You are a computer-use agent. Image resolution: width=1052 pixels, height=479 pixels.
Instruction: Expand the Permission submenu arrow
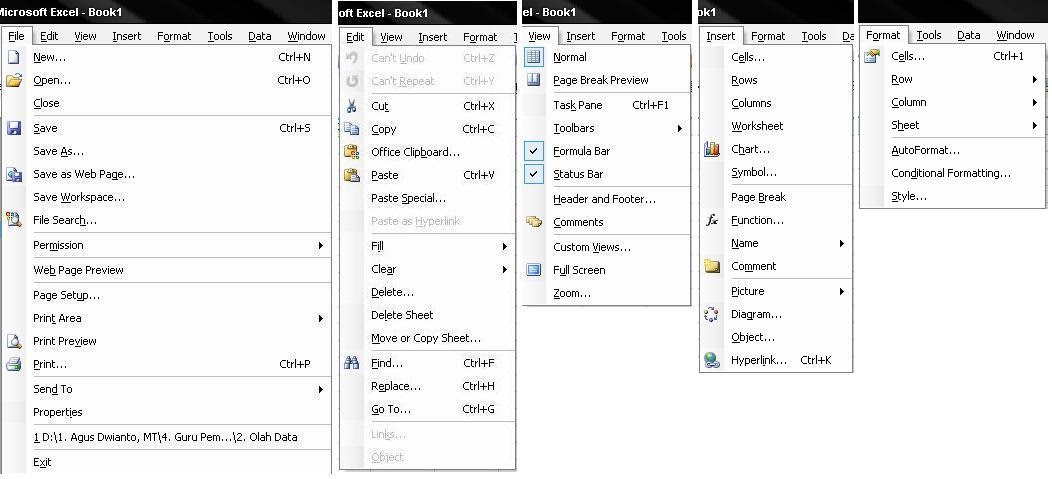click(321, 246)
